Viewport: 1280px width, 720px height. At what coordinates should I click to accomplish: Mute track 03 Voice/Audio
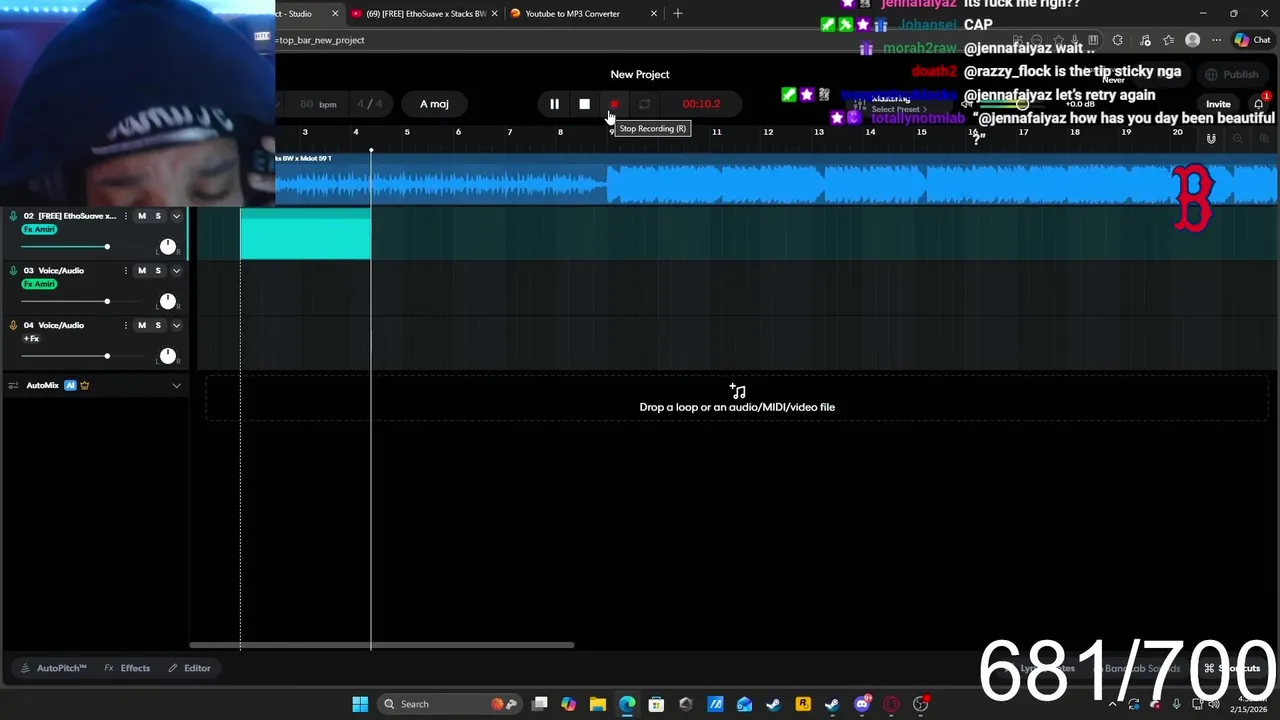pos(142,271)
